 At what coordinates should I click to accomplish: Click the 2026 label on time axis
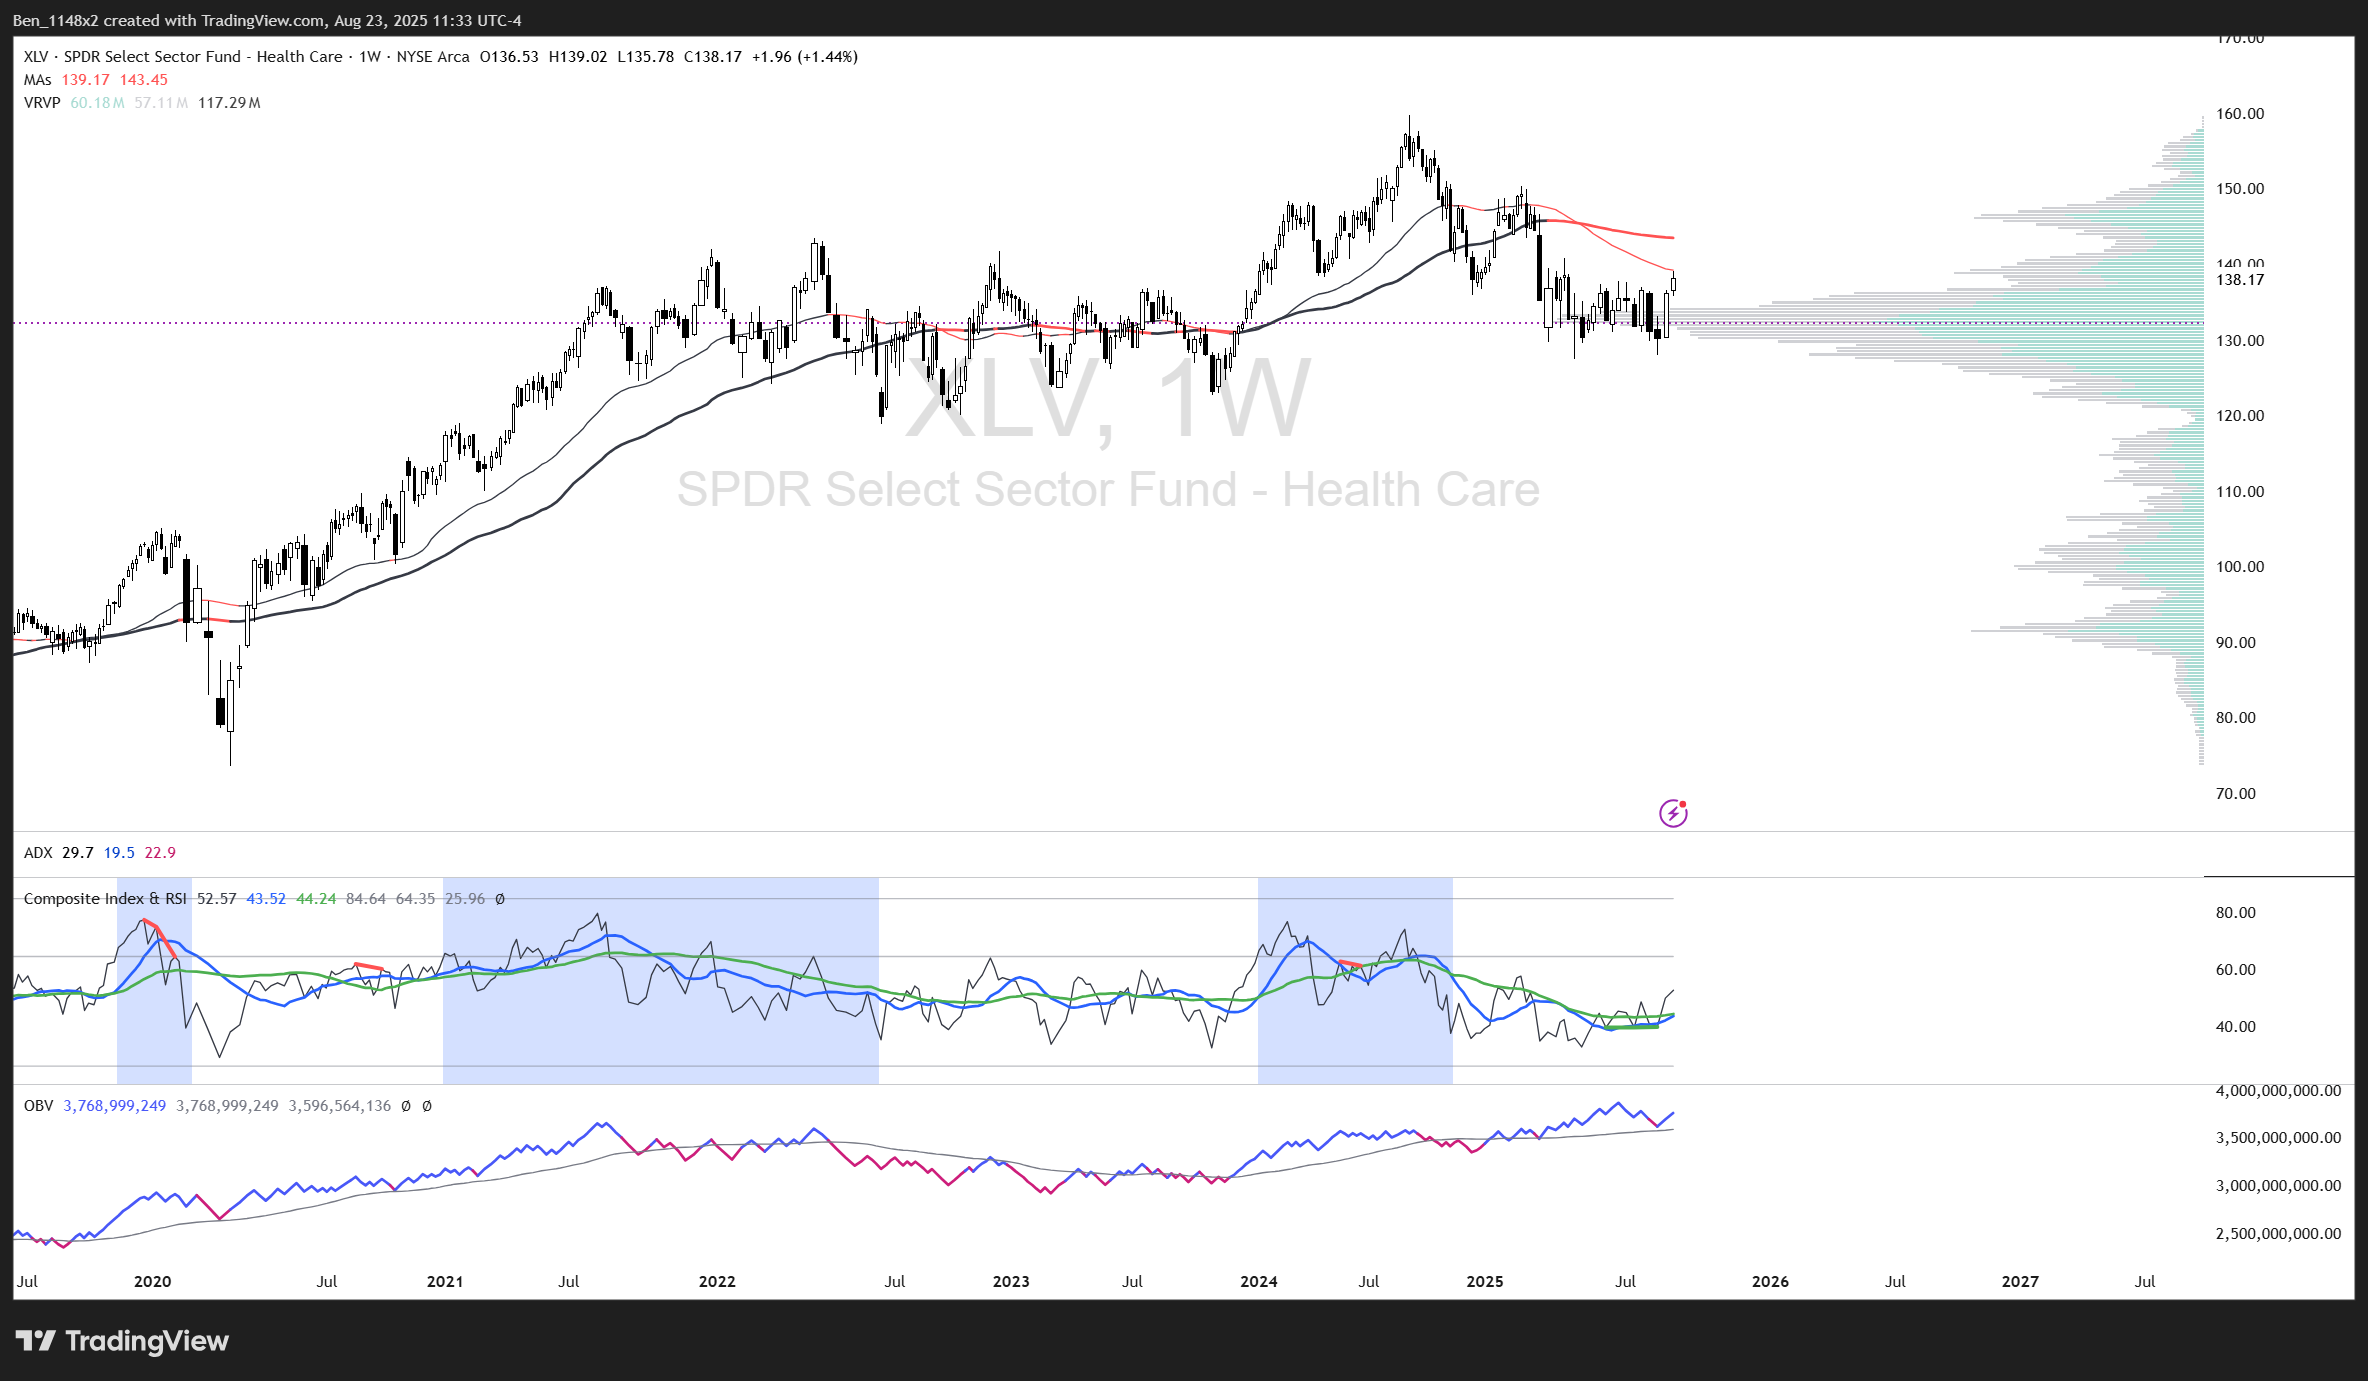pyautogui.click(x=1770, y=1282)
